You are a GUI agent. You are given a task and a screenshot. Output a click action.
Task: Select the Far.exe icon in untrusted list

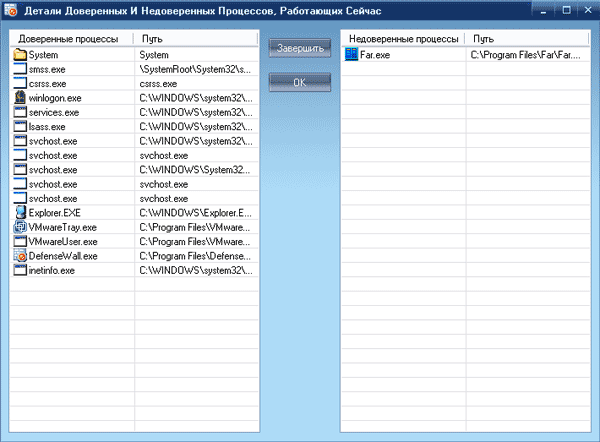(x=351, y=54)
